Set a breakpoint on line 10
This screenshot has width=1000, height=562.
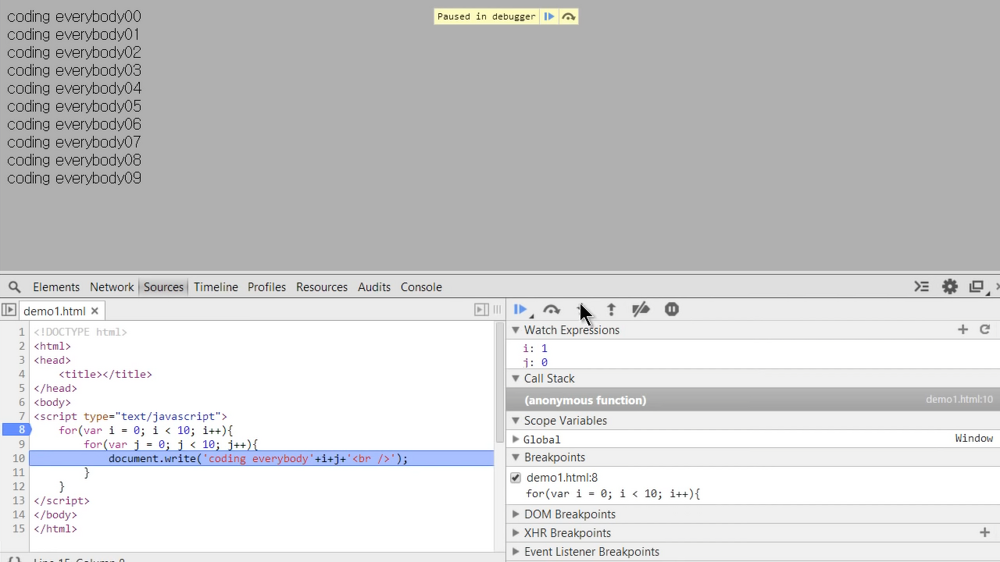click(x=18, y=458)
